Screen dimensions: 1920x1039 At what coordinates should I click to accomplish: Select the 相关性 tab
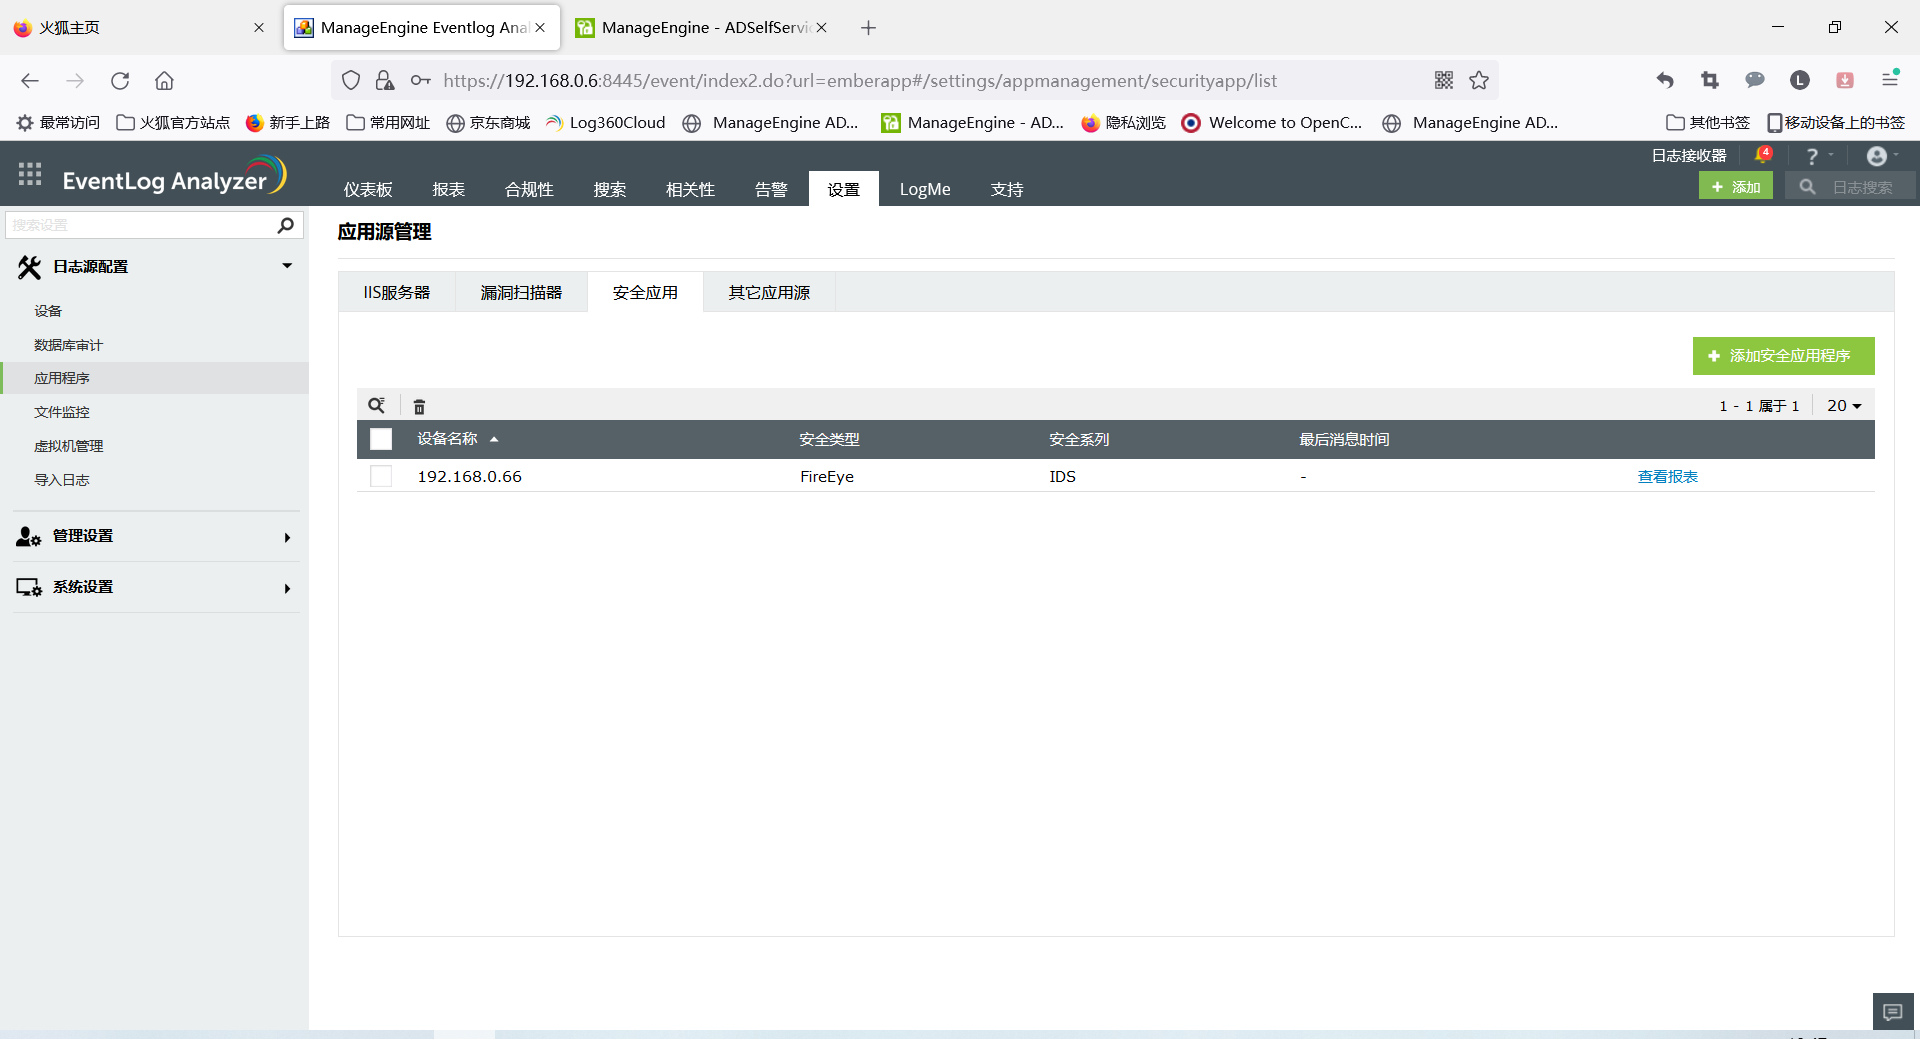[x=691, y=189]
